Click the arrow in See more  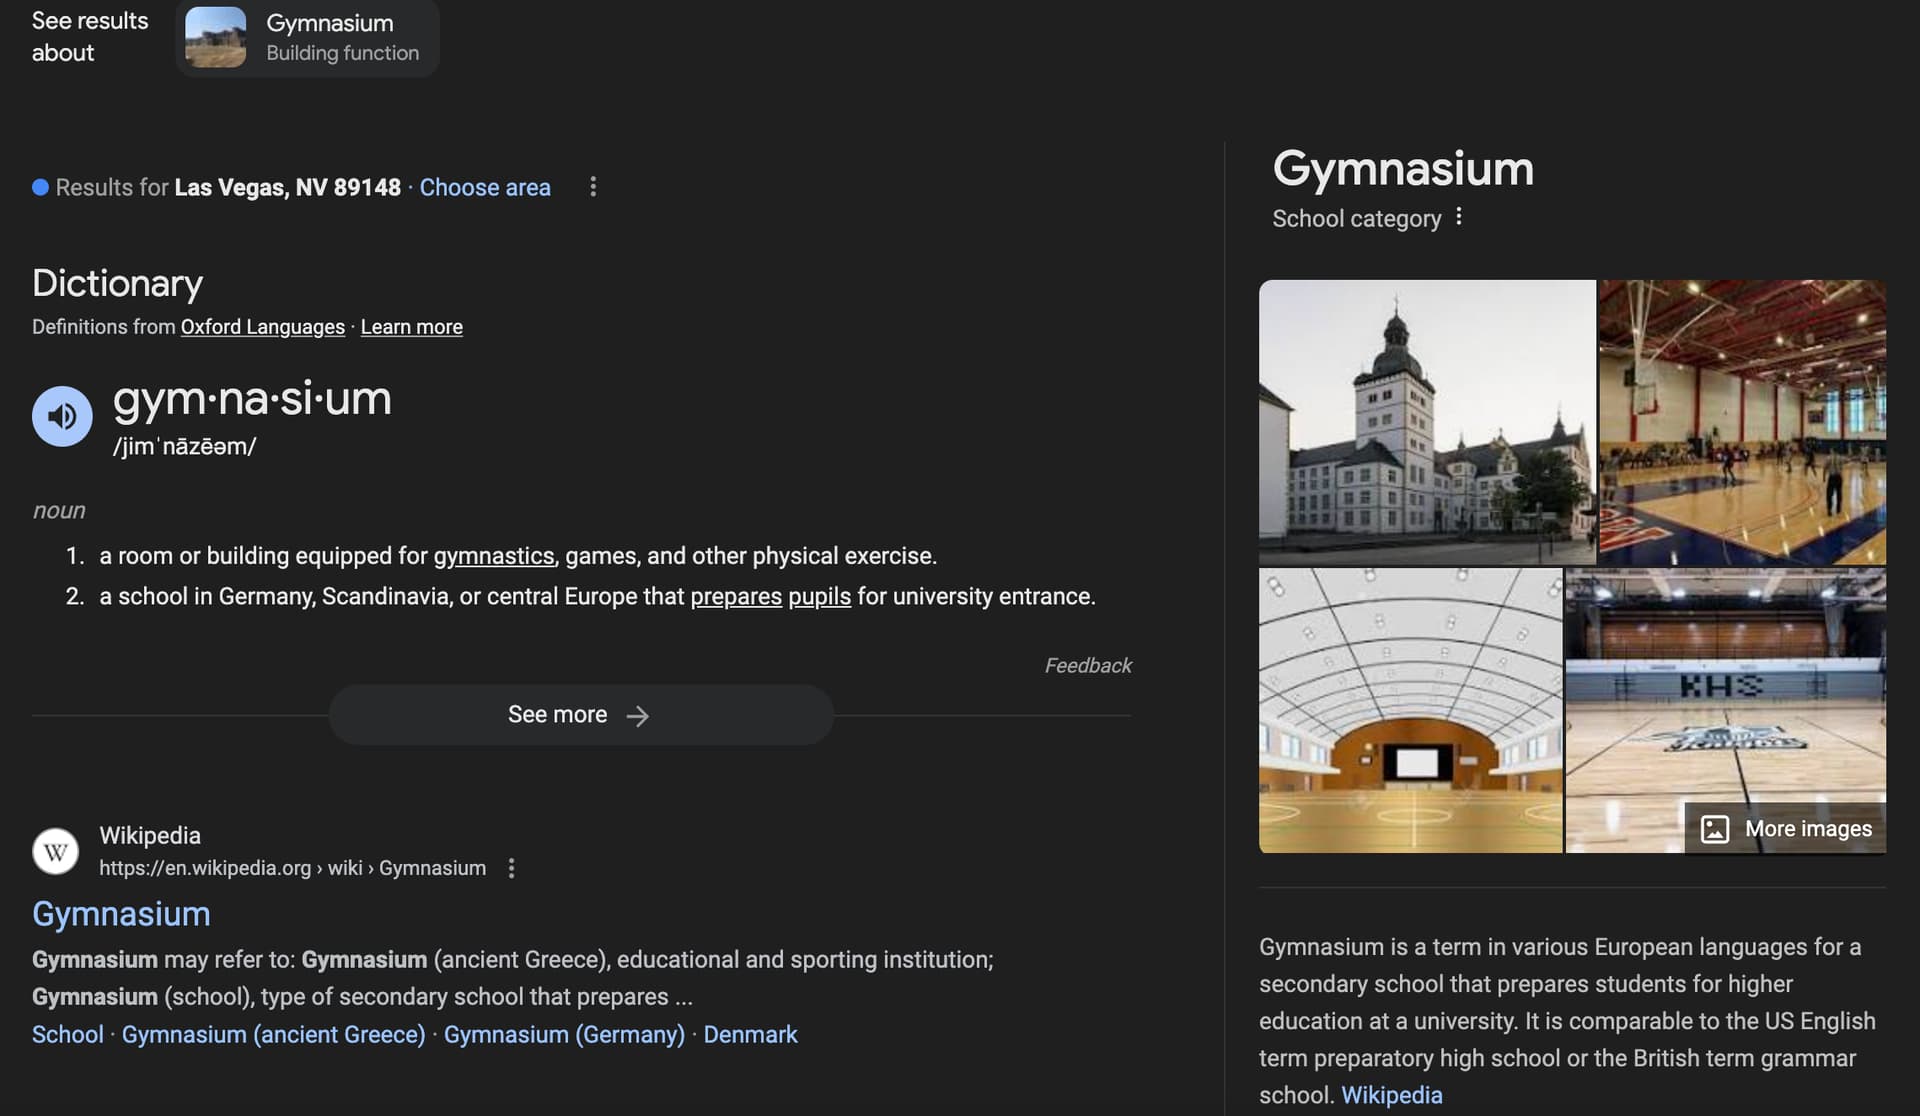pyautogui.click(x=637, y=716)
